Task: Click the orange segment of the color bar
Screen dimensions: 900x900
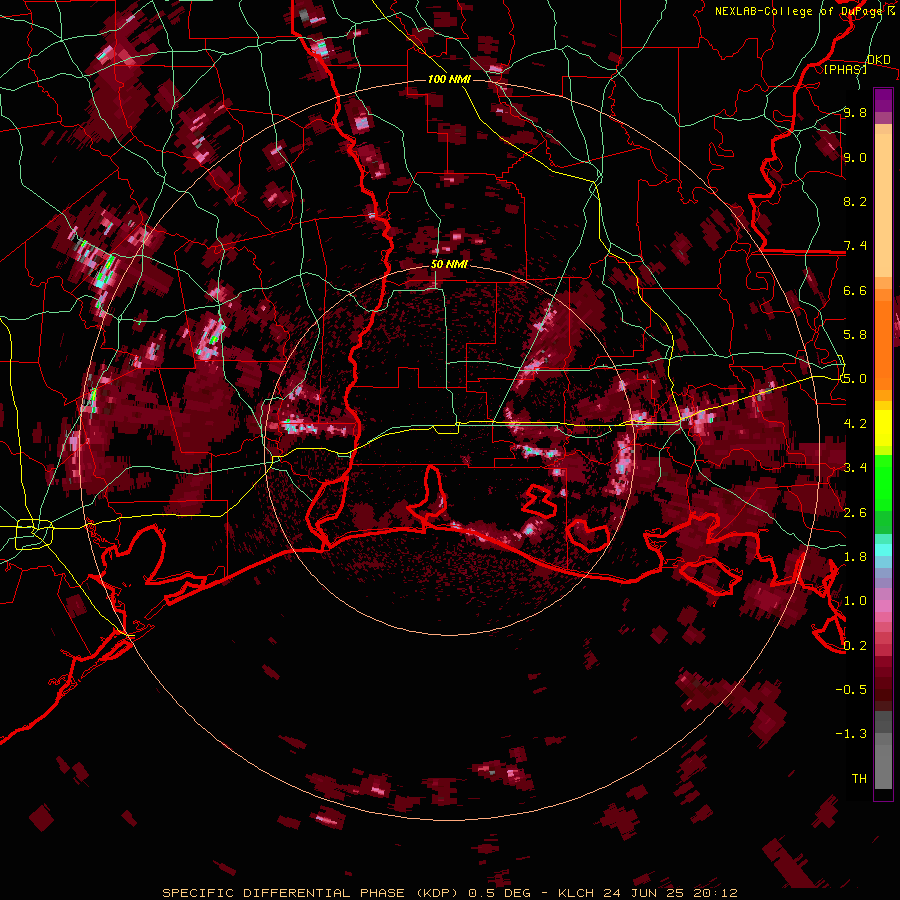Action: [883, 339]
